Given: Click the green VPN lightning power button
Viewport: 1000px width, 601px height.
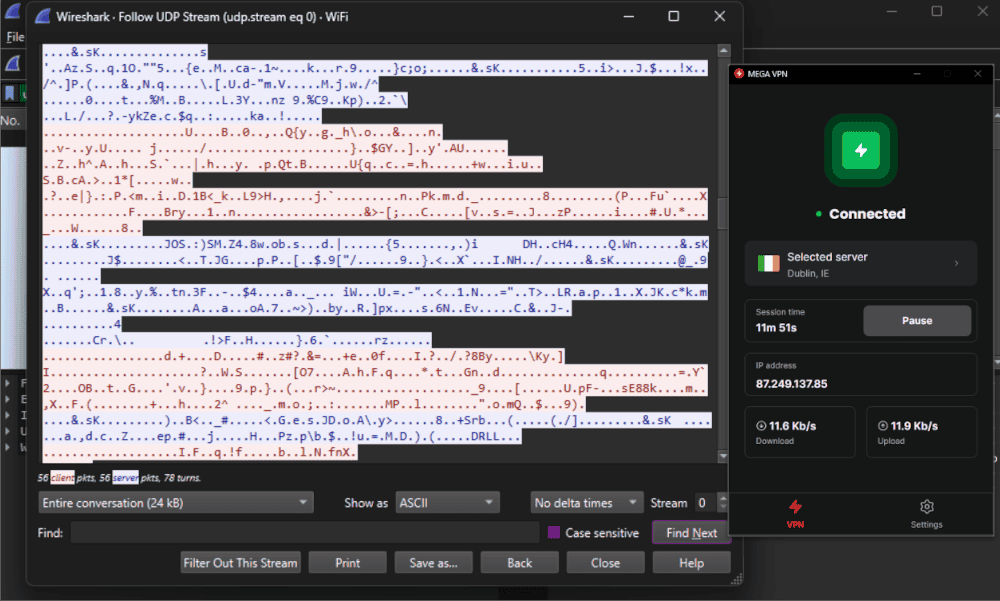Looking at the screenshot, I should coord(860,150).
